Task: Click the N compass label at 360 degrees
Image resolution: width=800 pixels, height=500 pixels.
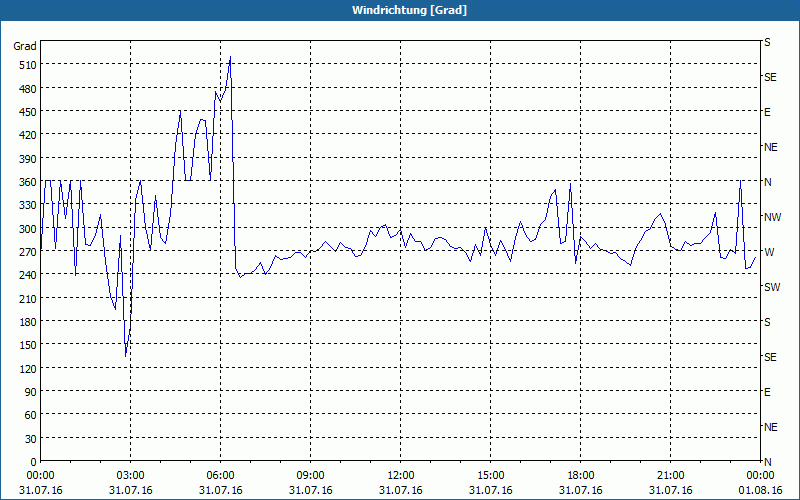Action: tap(767, 182)
